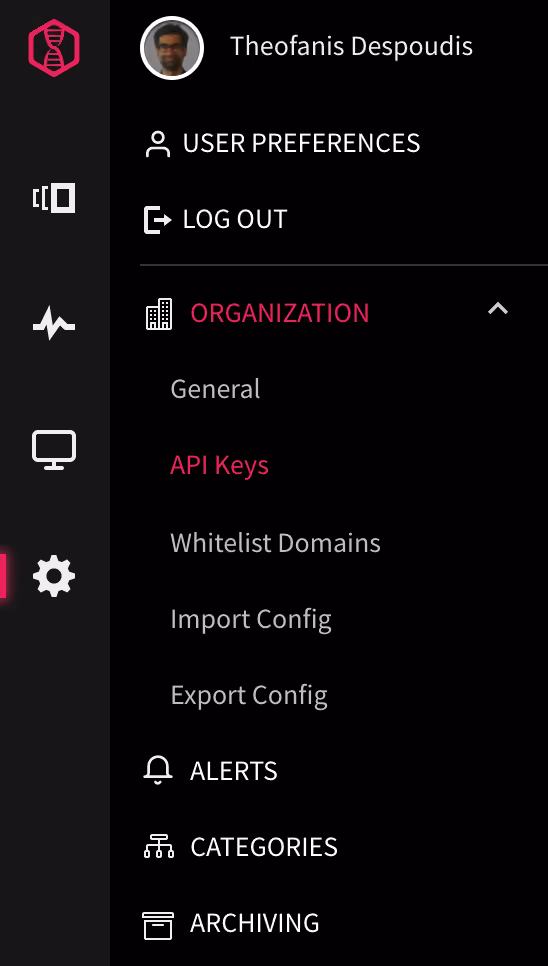This screenshot has height=966, width=548.
Task: Click the log out door arrow icon
Action: tap(158, 220)
